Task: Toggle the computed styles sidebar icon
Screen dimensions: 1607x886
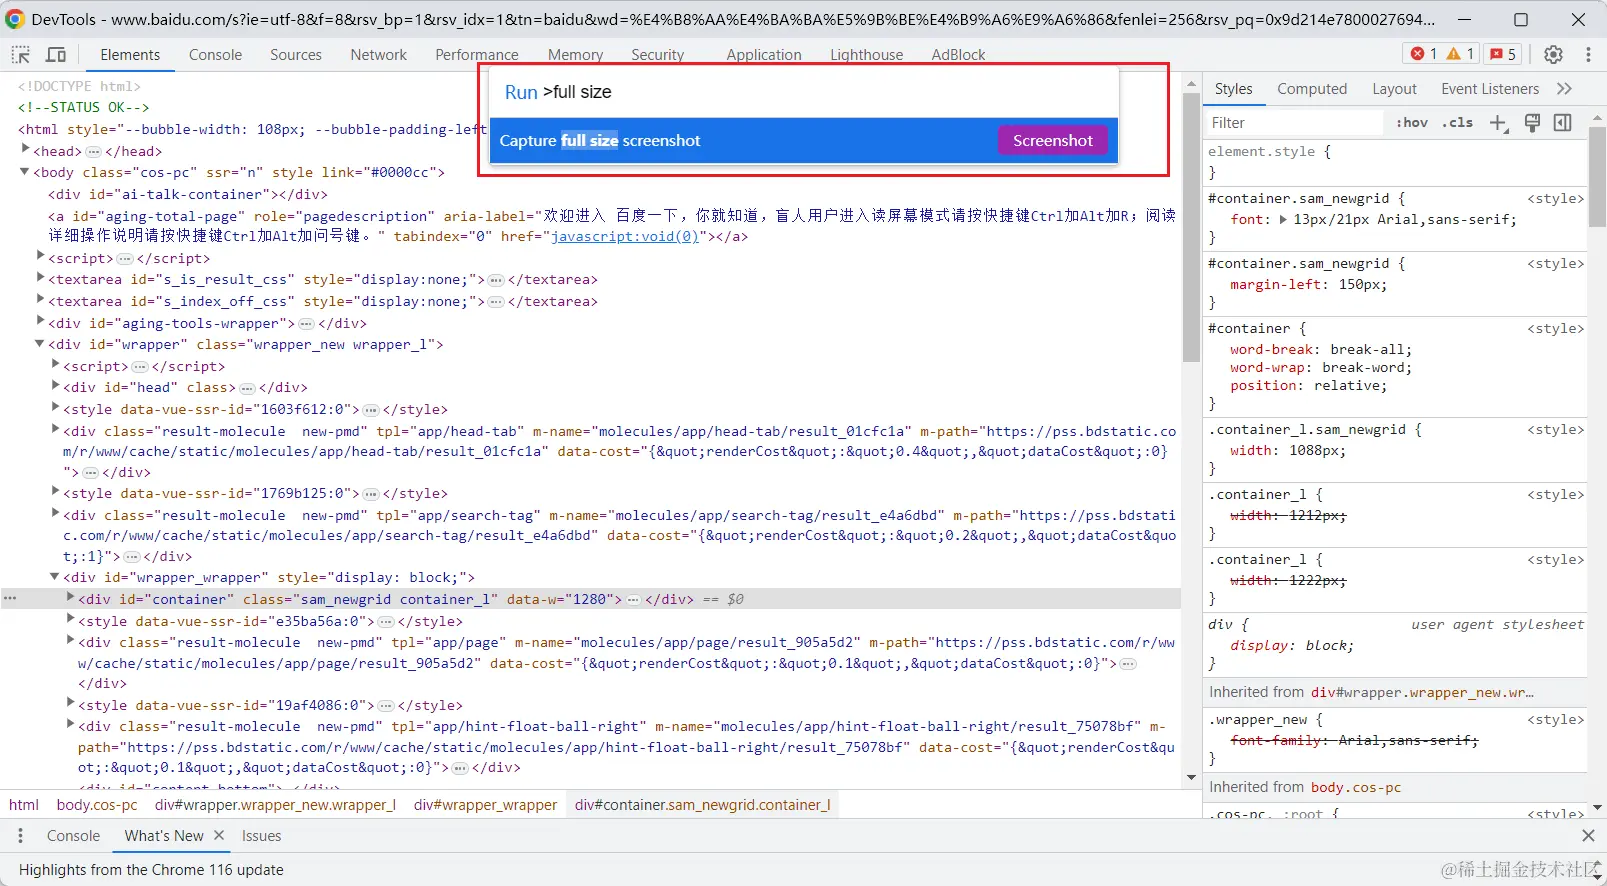Action: pos(1563,123)
